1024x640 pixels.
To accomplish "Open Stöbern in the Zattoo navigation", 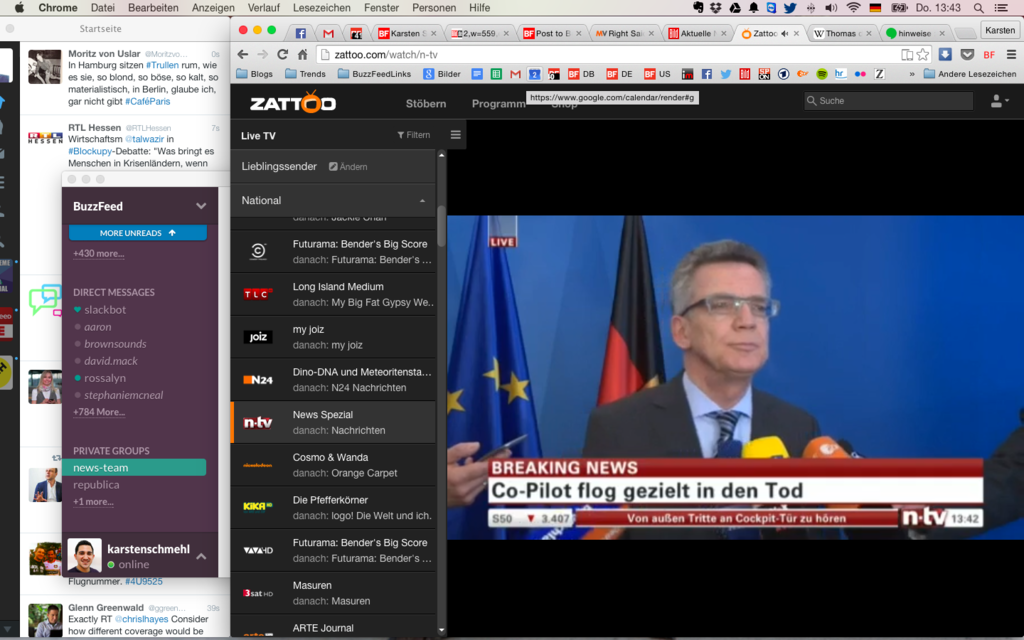I will point(426,103).
